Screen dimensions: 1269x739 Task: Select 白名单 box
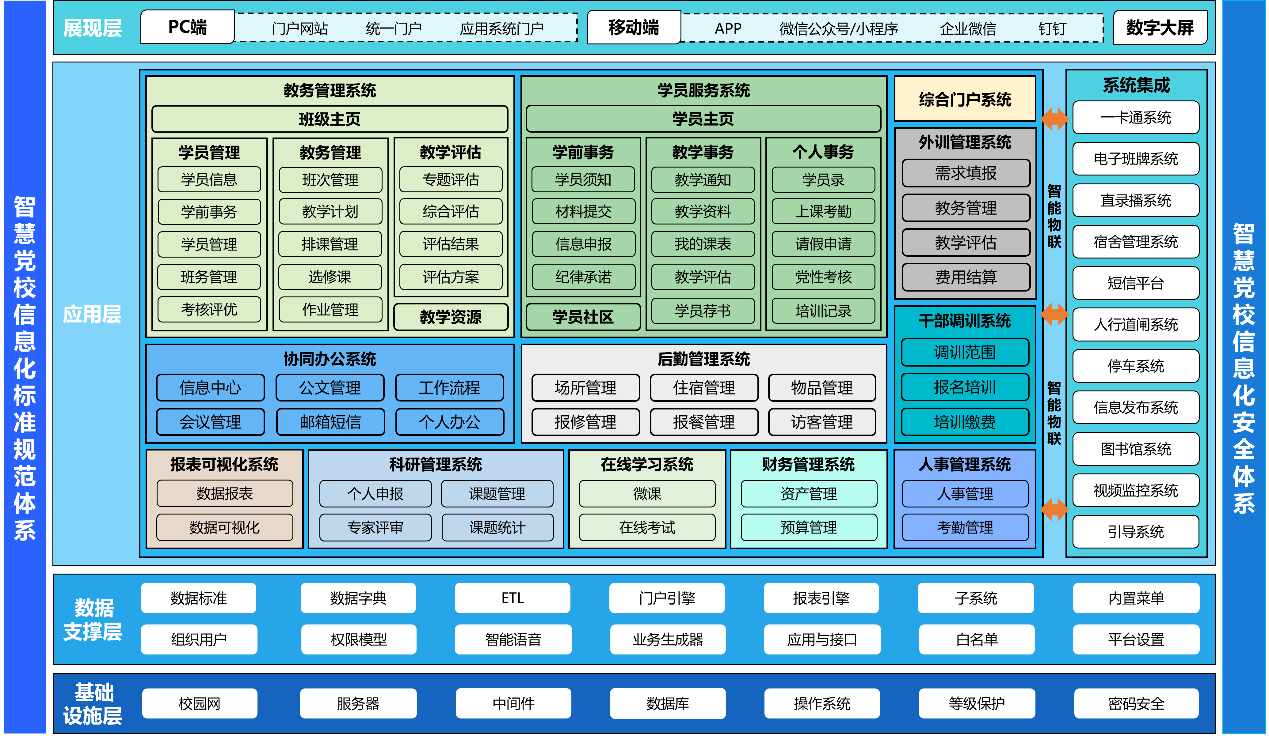coord(976,639)
